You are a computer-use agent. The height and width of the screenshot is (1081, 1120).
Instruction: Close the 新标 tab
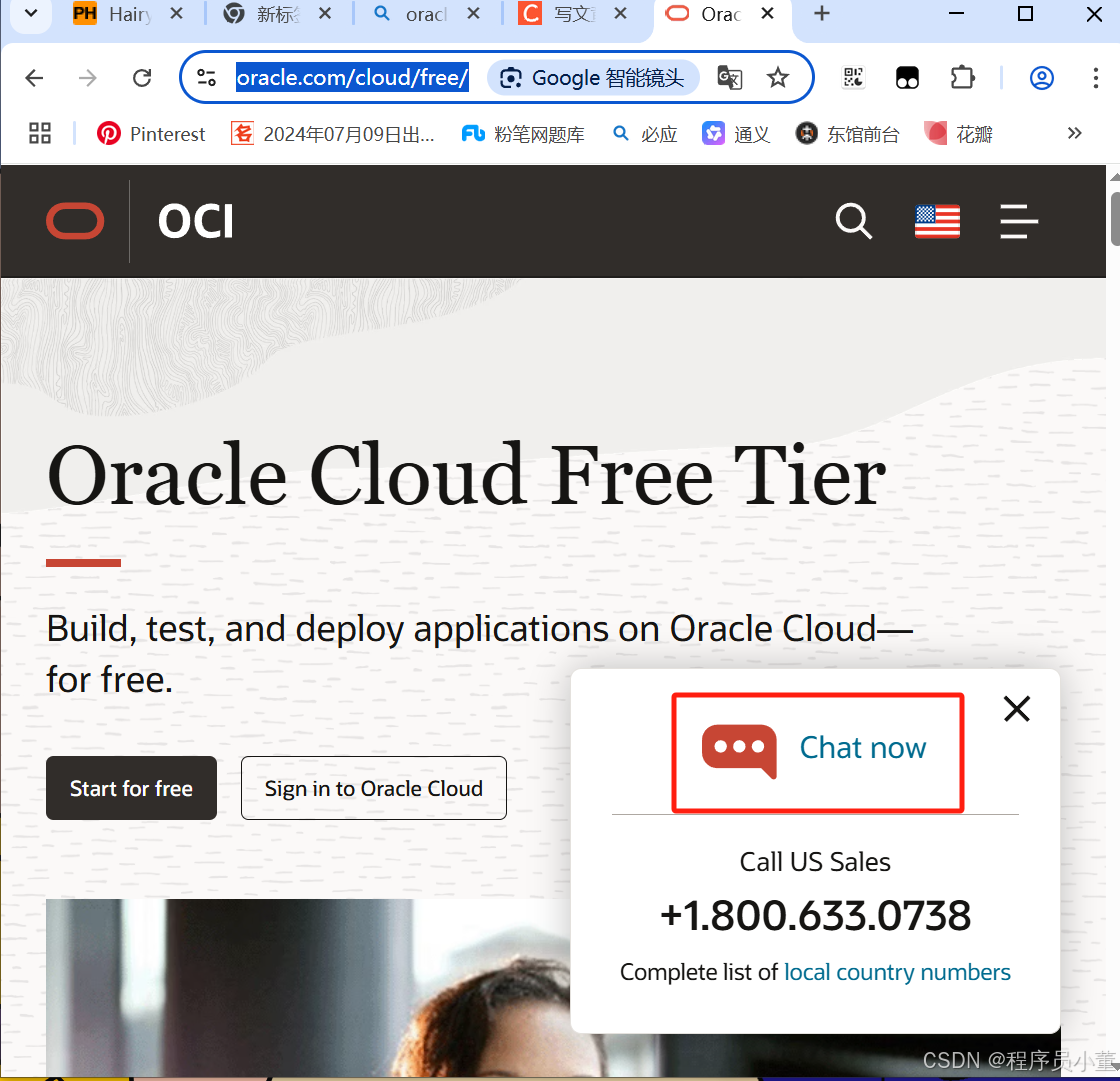pos(325,14)
